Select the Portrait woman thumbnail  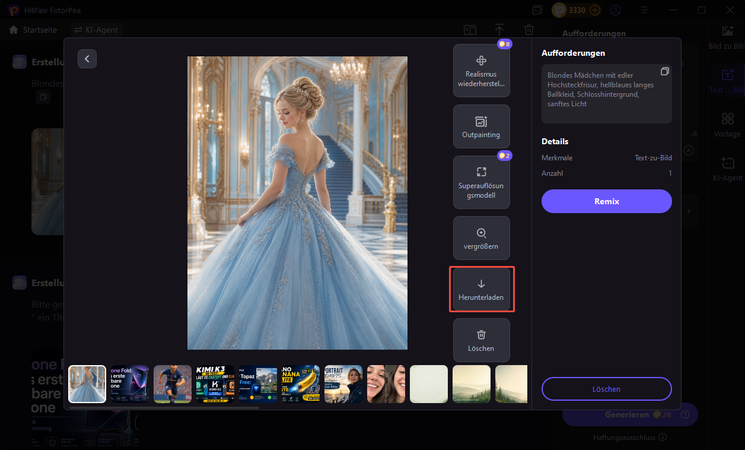pyautogui.click(x=344, y=384)
